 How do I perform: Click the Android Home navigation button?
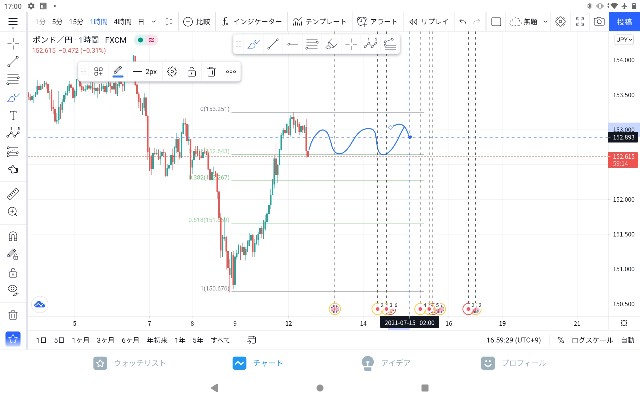(x=320, y=388)
